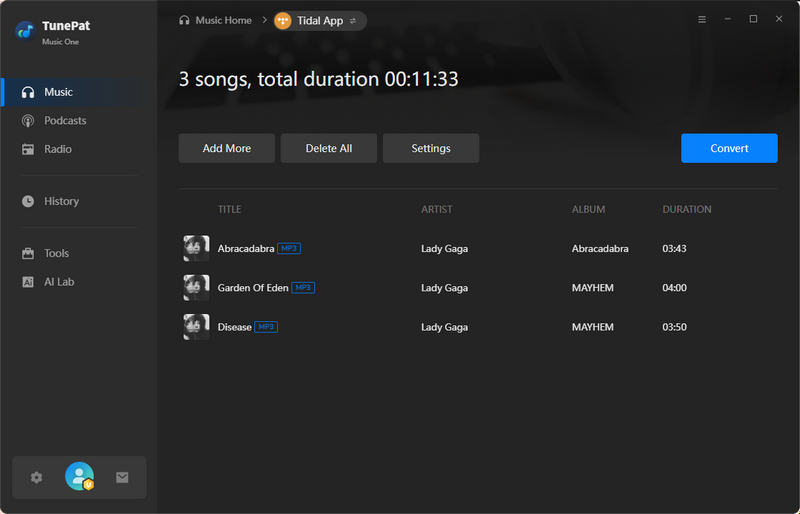
Task: Open the hamburger menu in title bar
Action: [701, 19]
